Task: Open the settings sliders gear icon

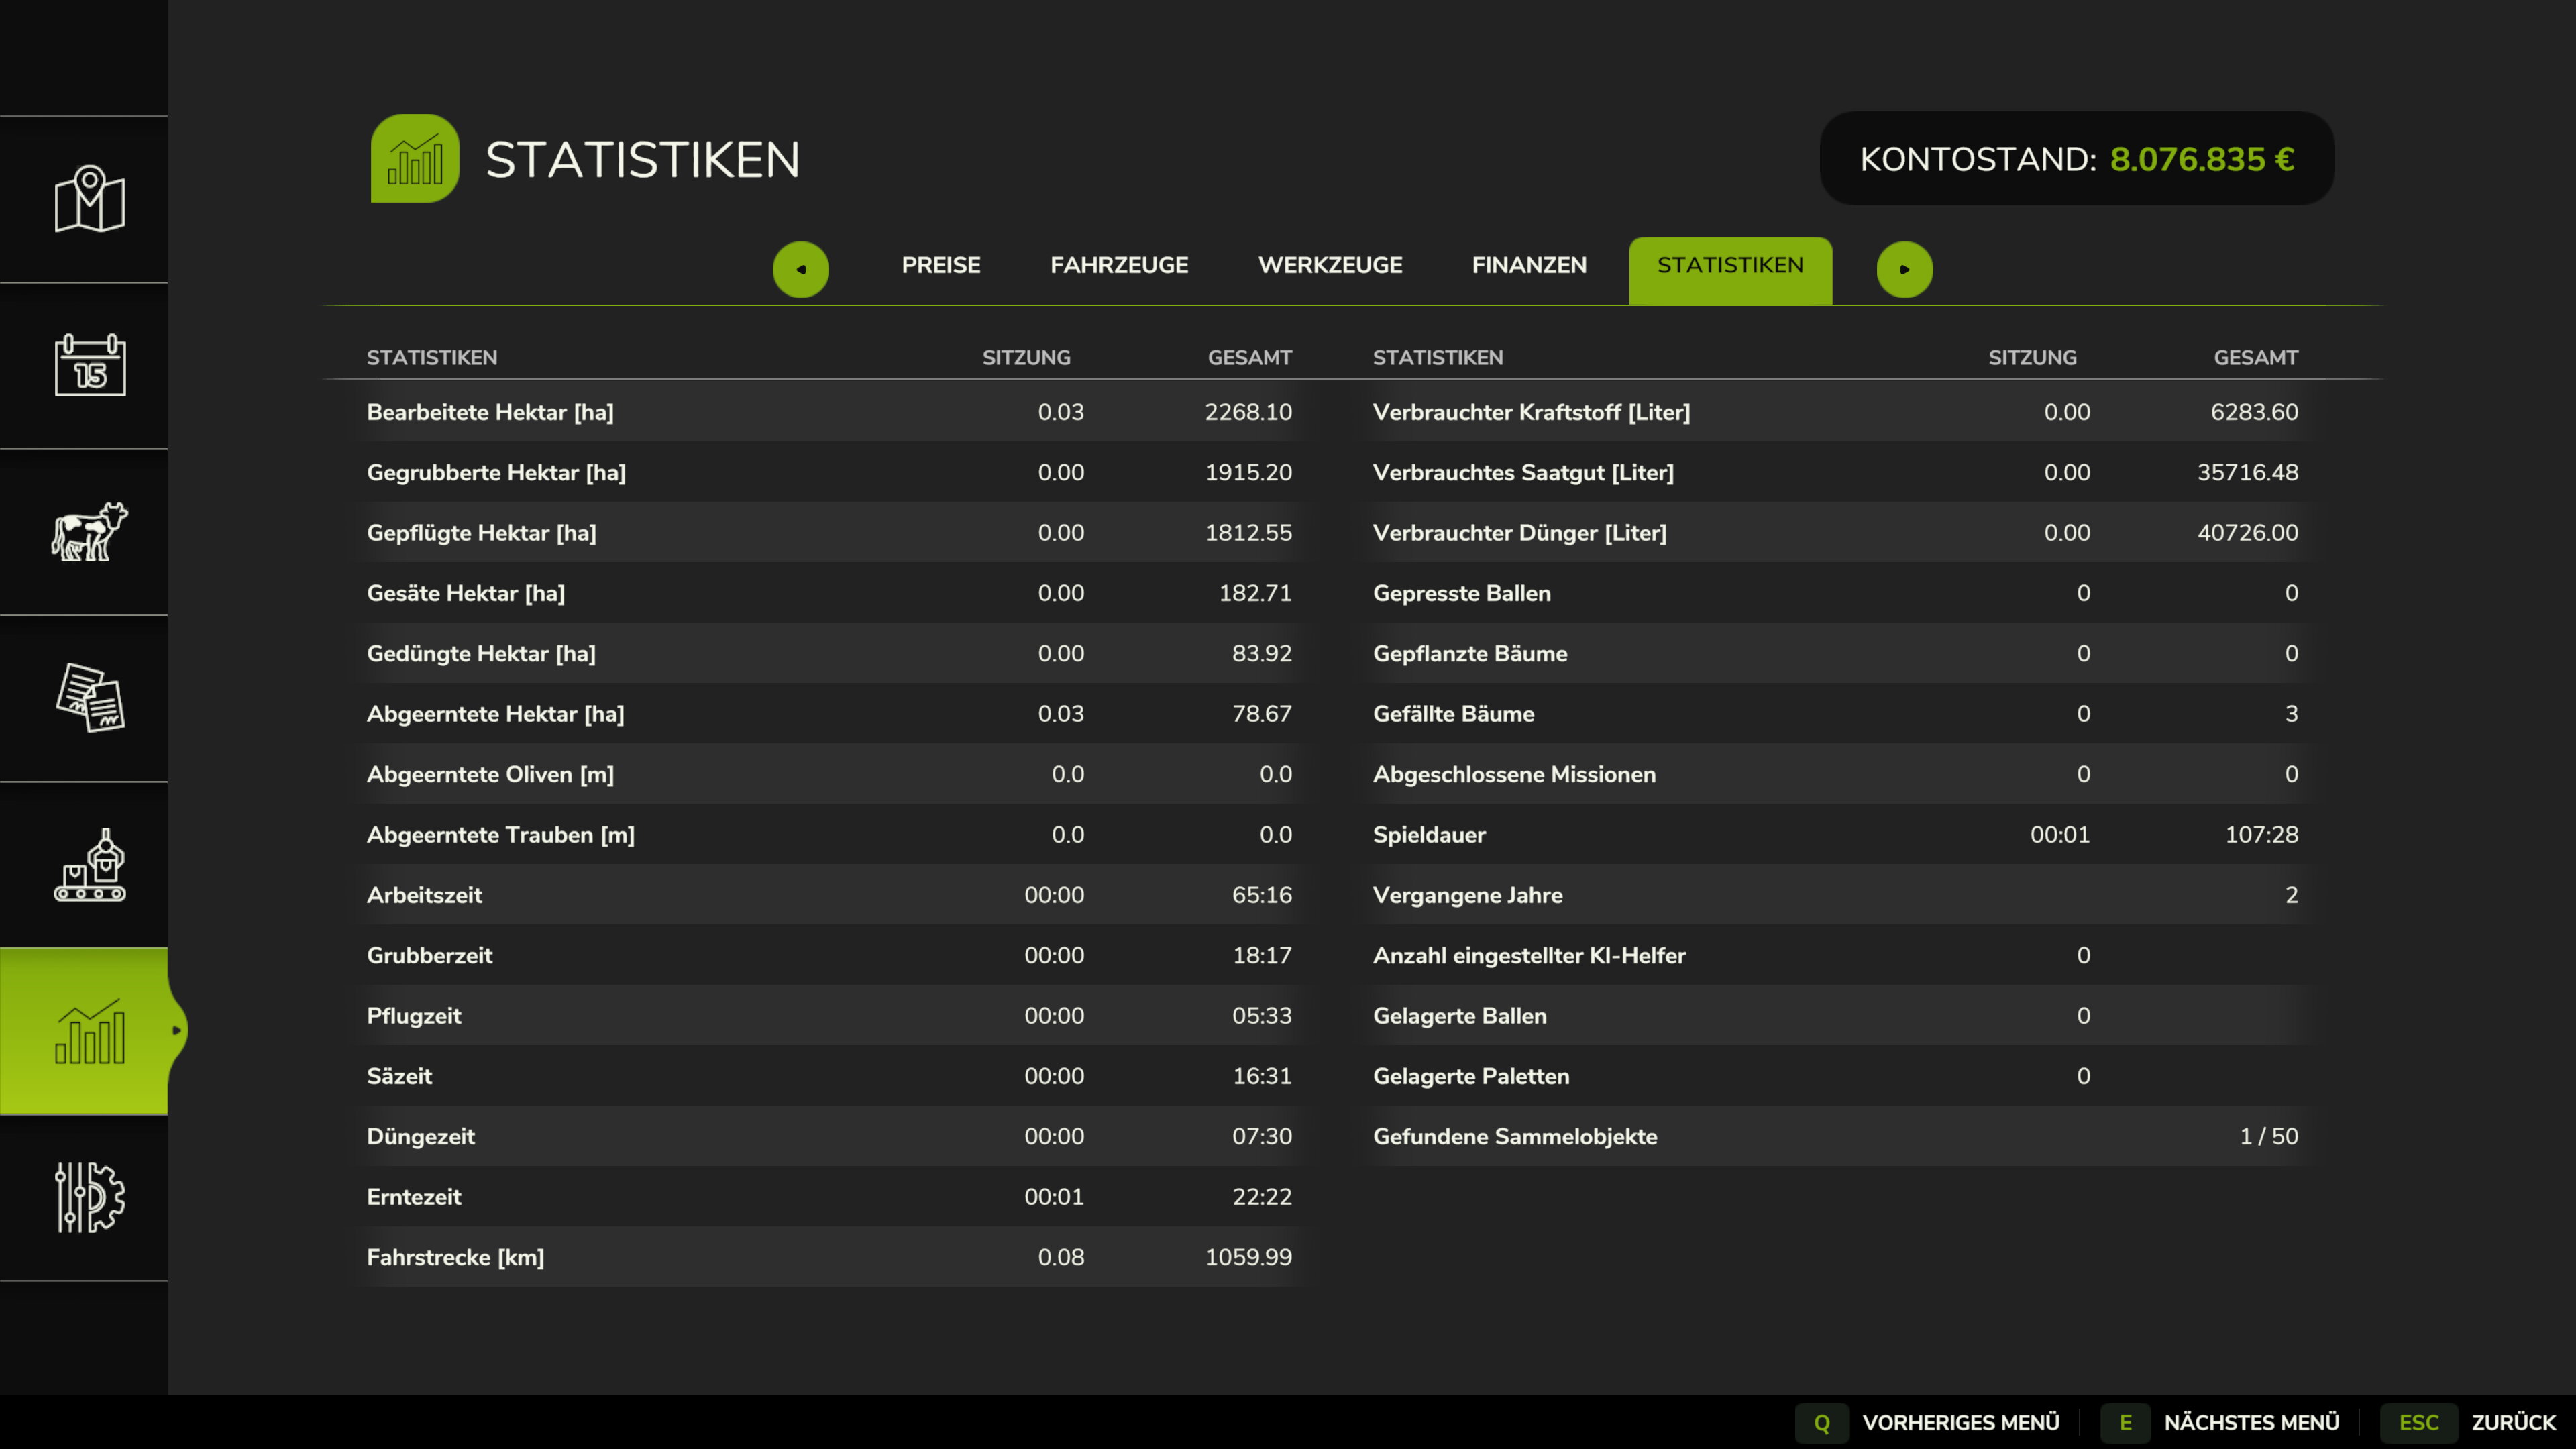Action: point(89,1197)
